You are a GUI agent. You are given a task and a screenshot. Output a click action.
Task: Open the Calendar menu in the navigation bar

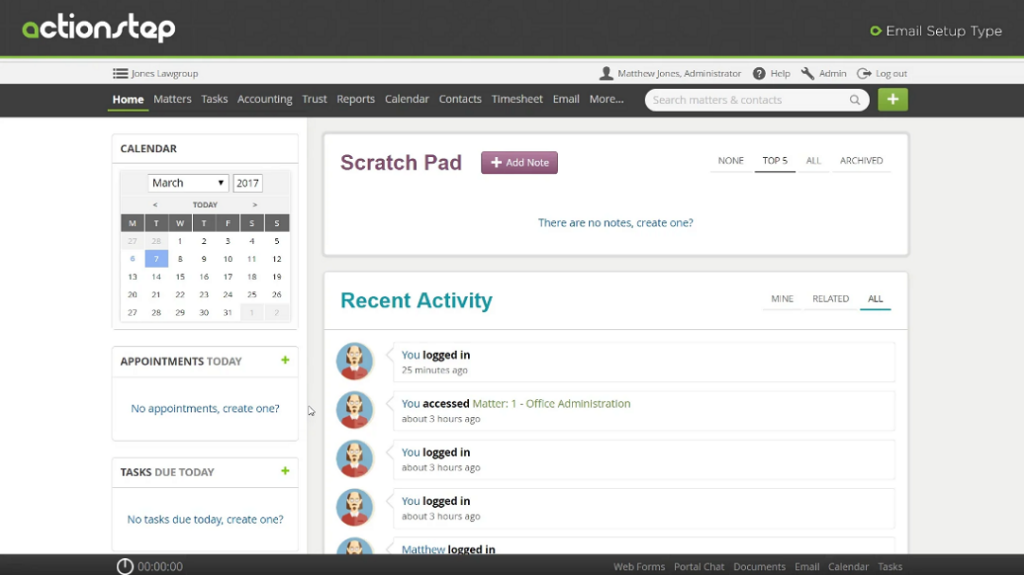tap(407, 99)
